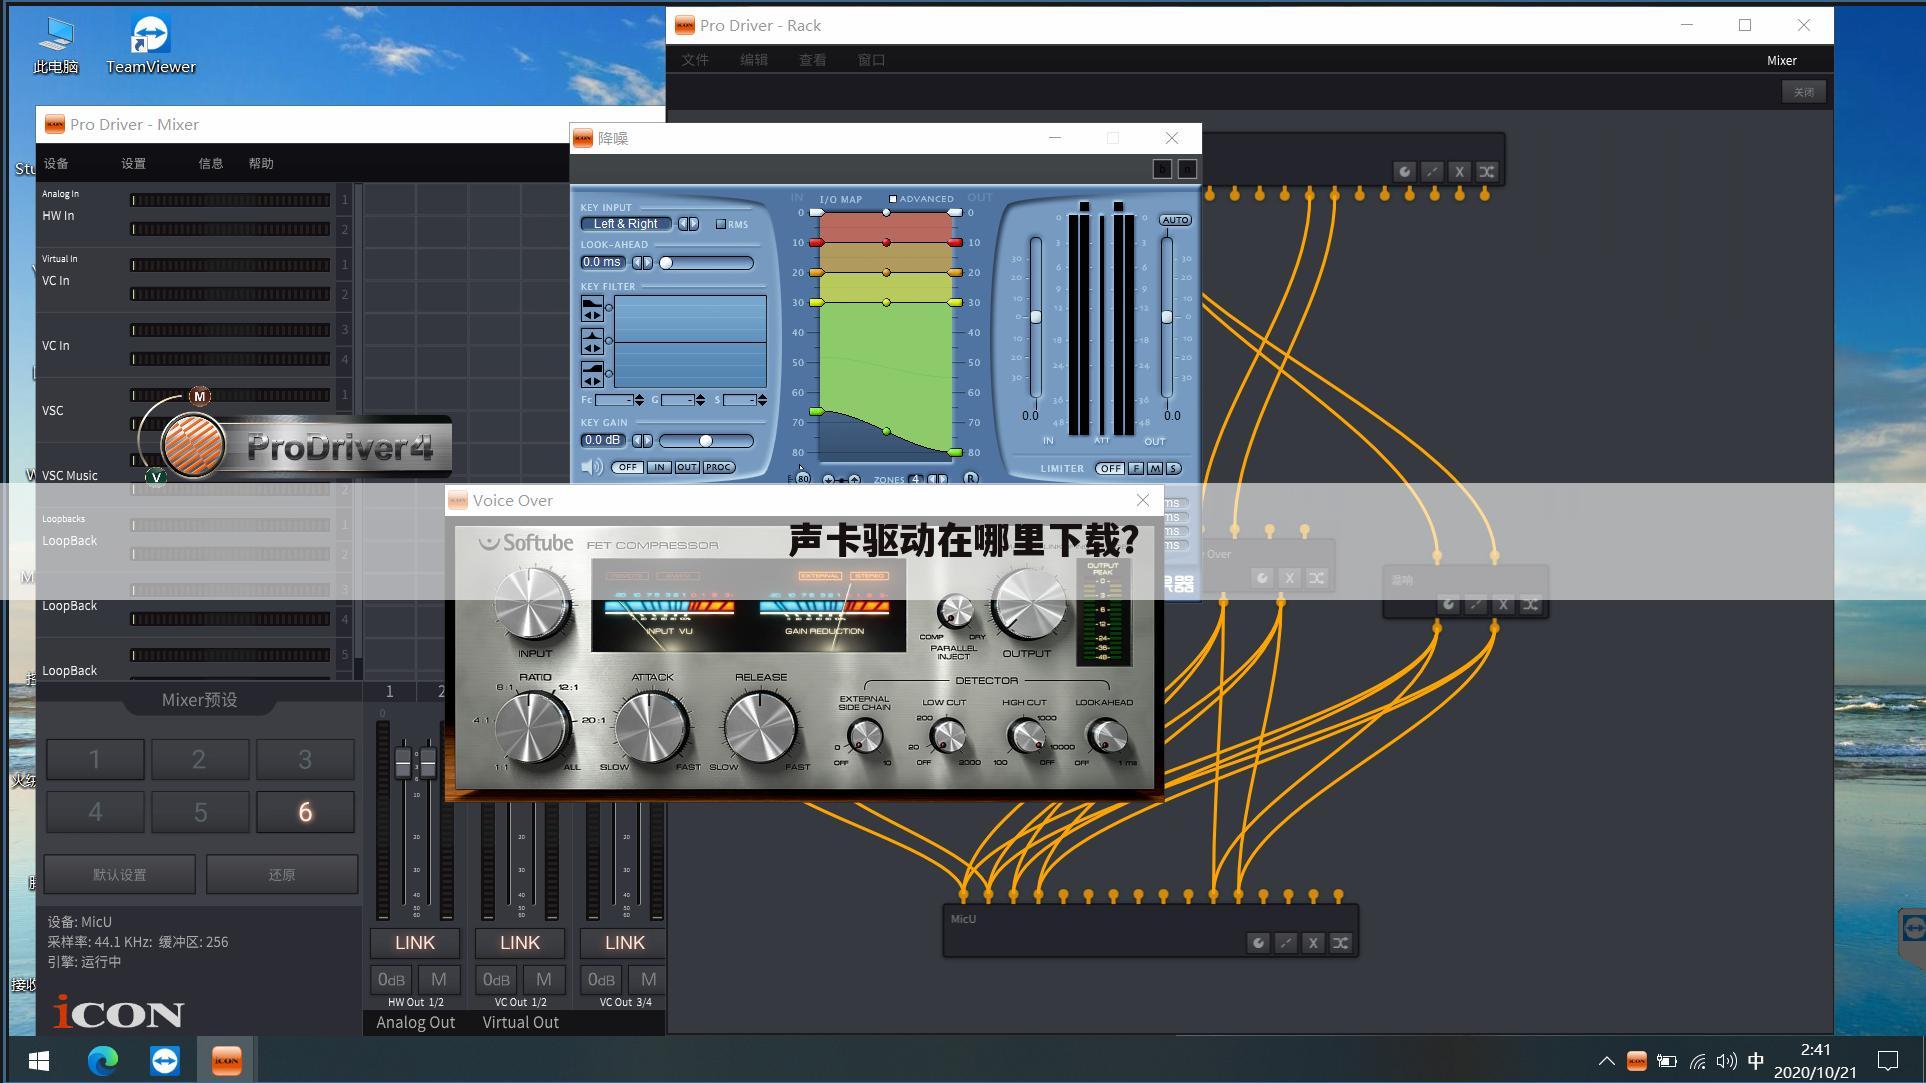The height and width of the screenshot is (1083, 1926).
Task: Click the M marker badge on the VSC channel
Action: point(200,396)
